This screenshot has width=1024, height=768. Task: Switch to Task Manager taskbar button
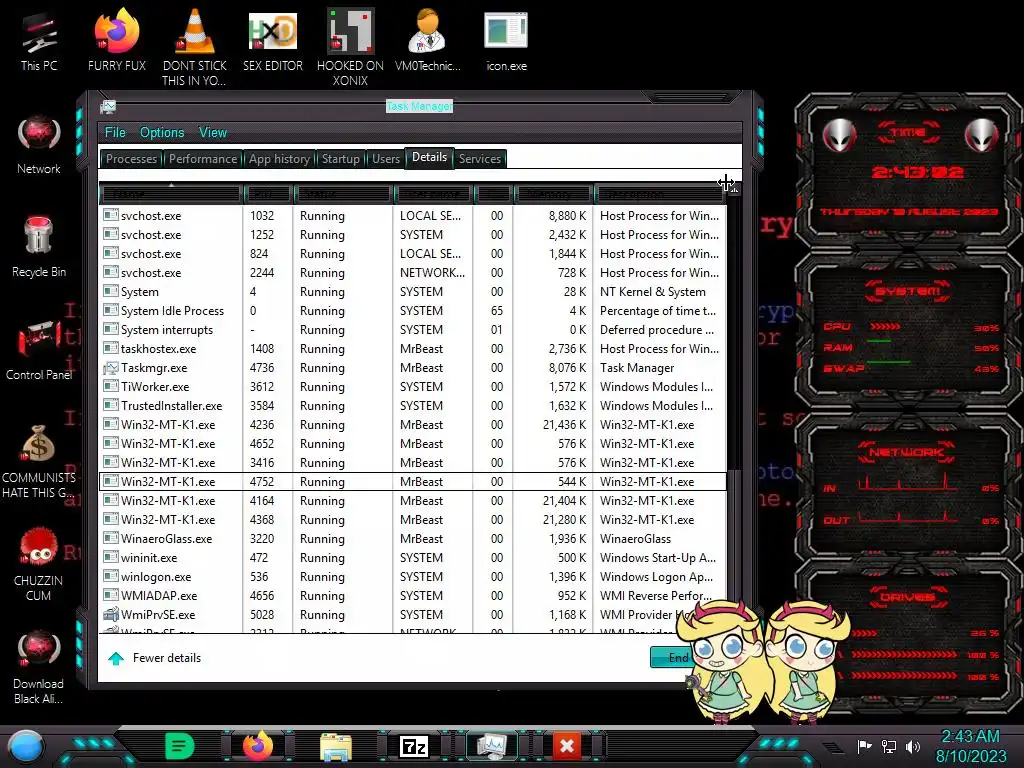tap(491, 746)
